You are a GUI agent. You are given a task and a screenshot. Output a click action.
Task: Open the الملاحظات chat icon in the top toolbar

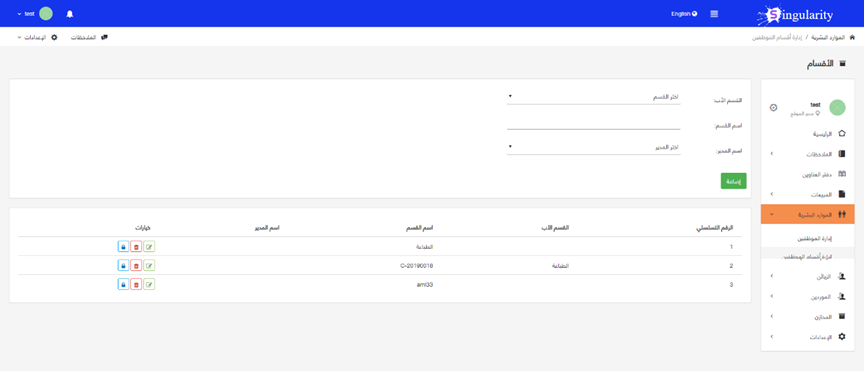click(x=105, y=37)
